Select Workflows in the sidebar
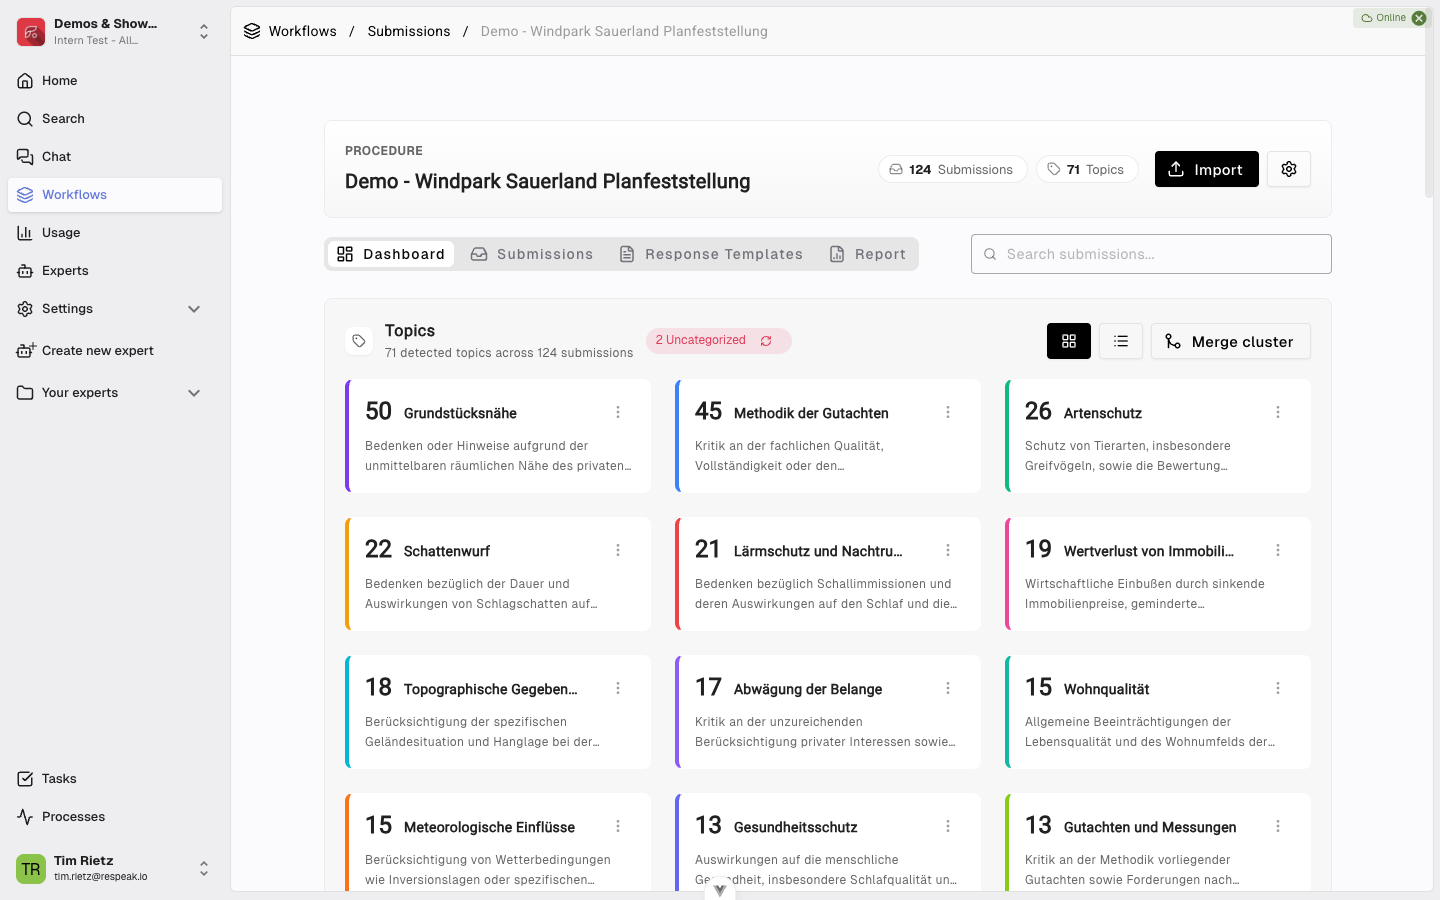Screen dimensions: 1440x900 (x=115, y=195)
